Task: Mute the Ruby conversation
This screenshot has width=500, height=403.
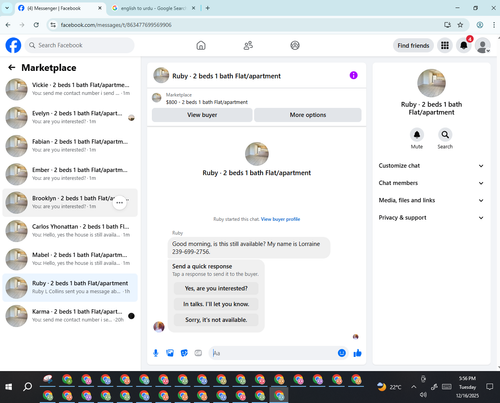Action: point(417,135)
